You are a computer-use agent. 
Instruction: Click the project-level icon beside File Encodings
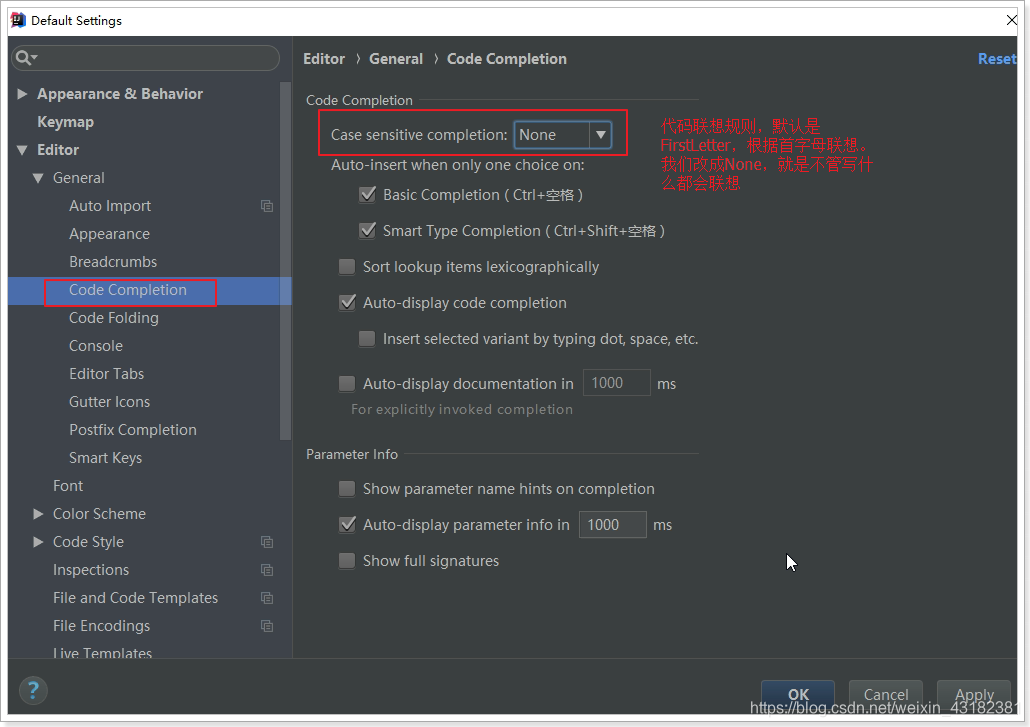click(x=267, y=626)
